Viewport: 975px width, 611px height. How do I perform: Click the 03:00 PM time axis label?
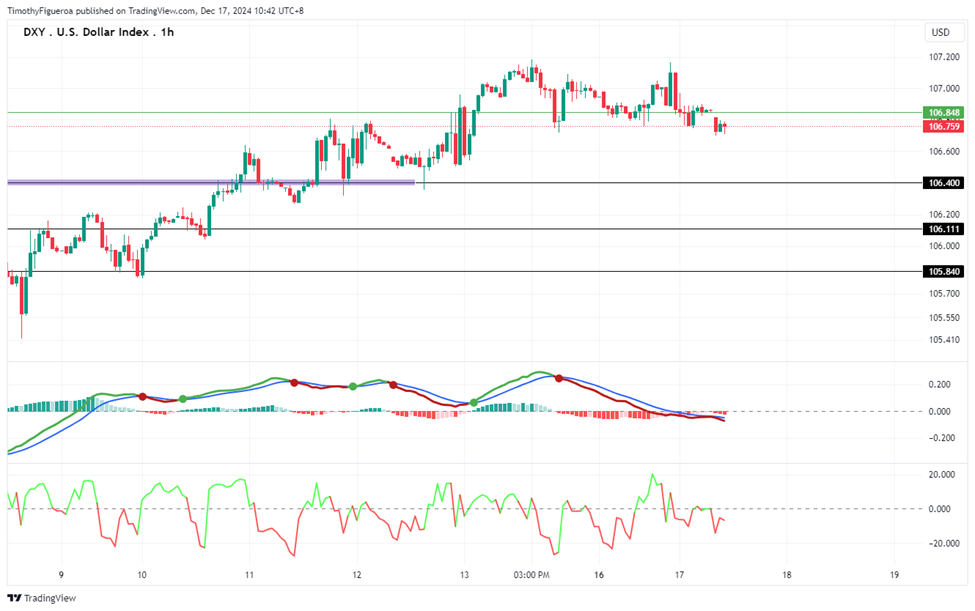531,575
